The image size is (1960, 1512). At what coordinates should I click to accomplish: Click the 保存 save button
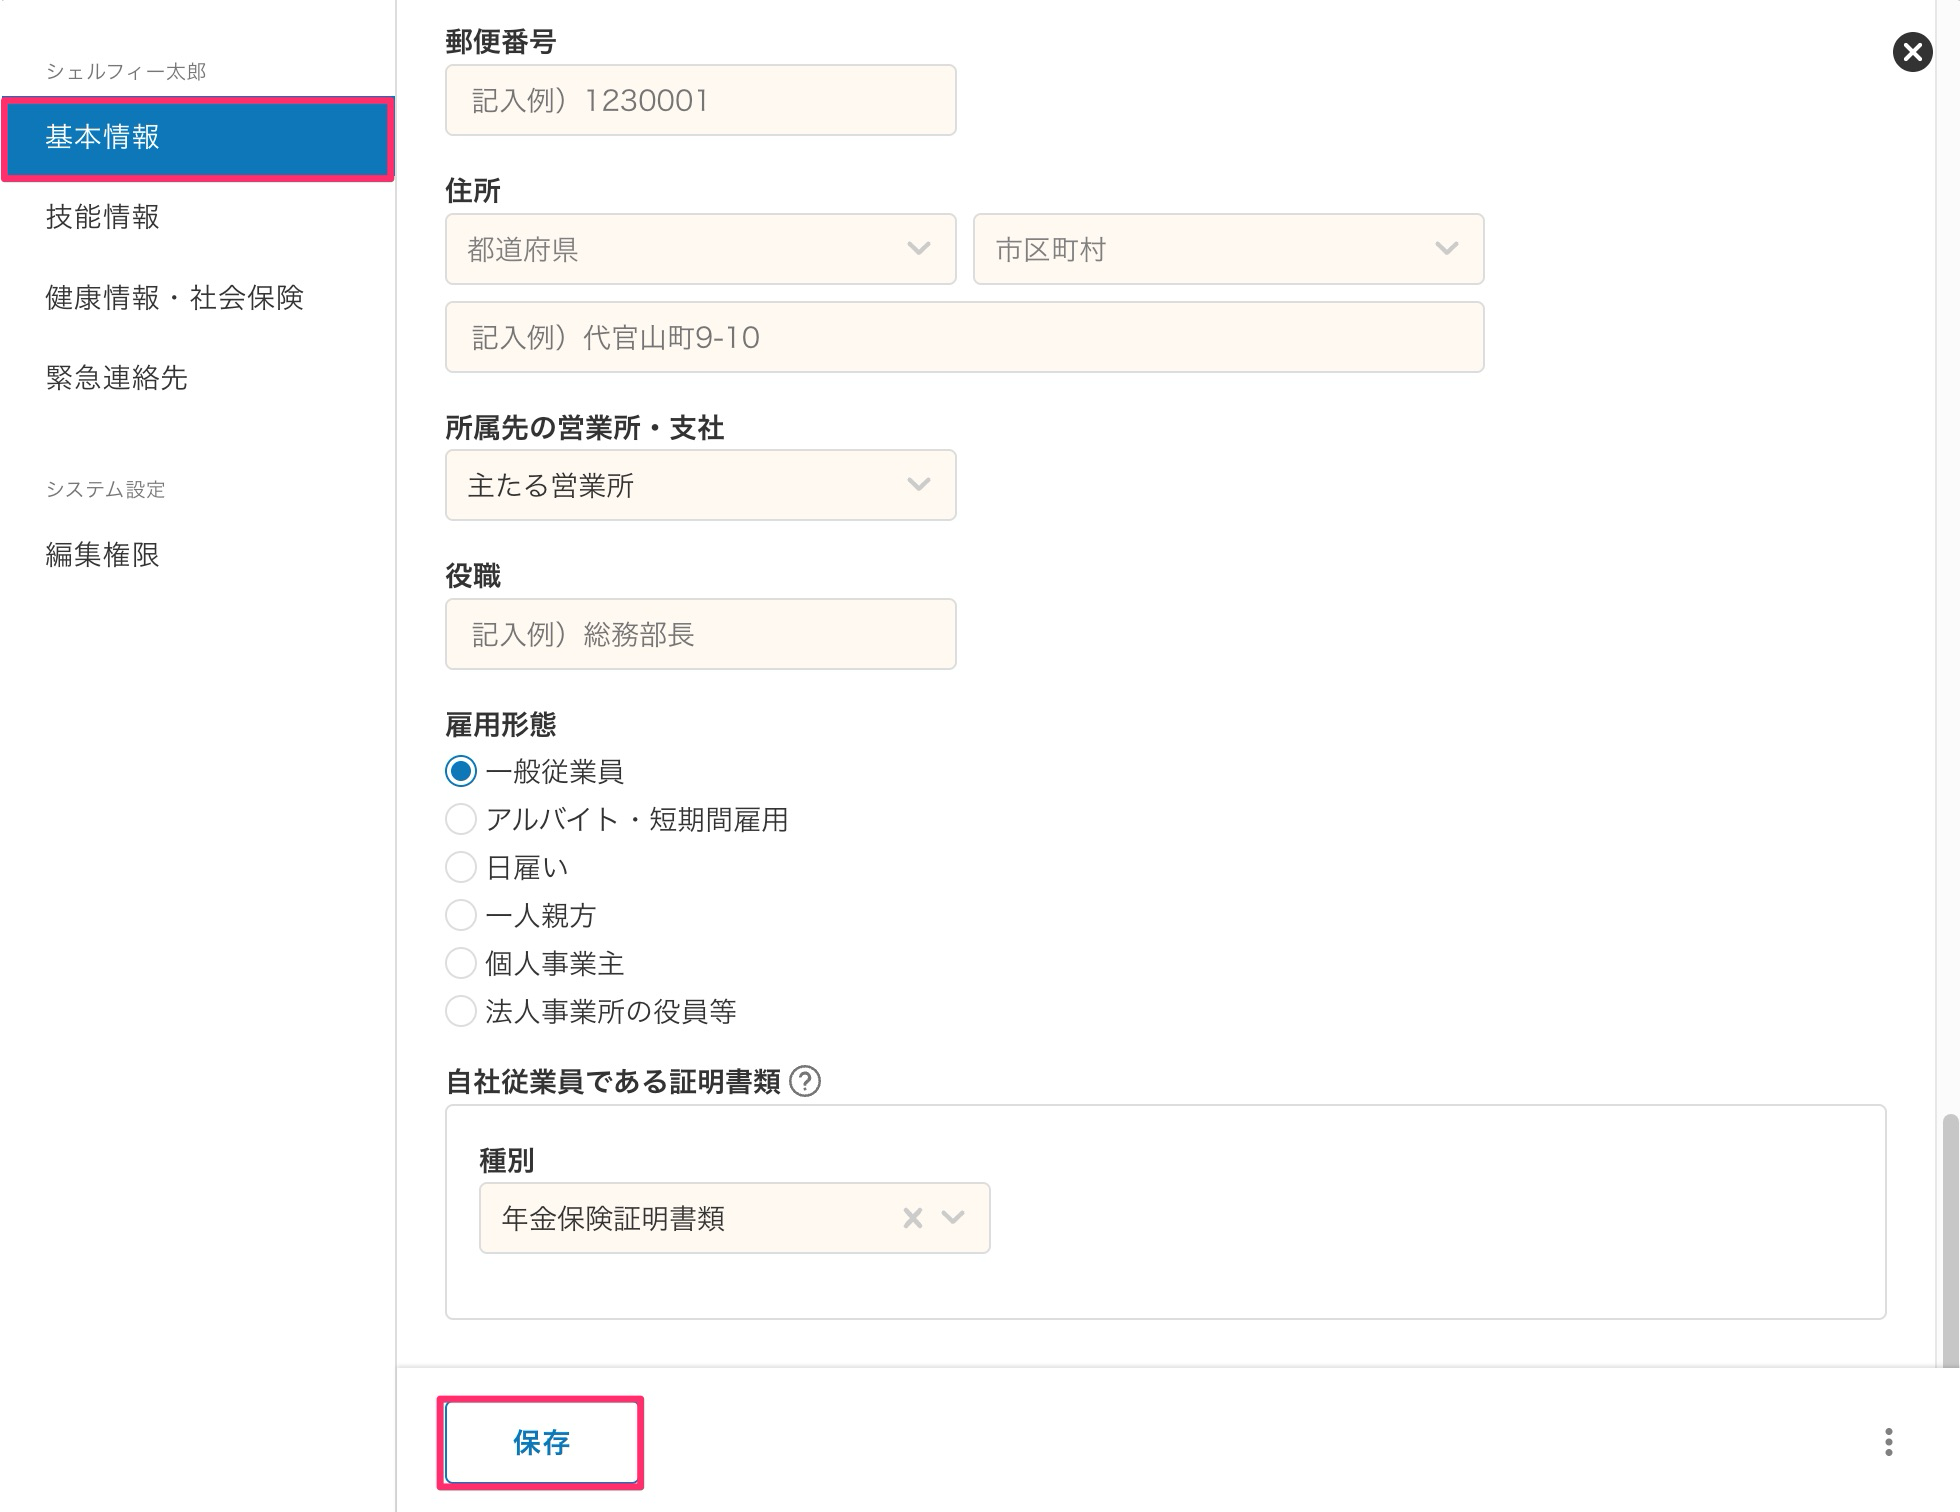(x=541, y=1442)
